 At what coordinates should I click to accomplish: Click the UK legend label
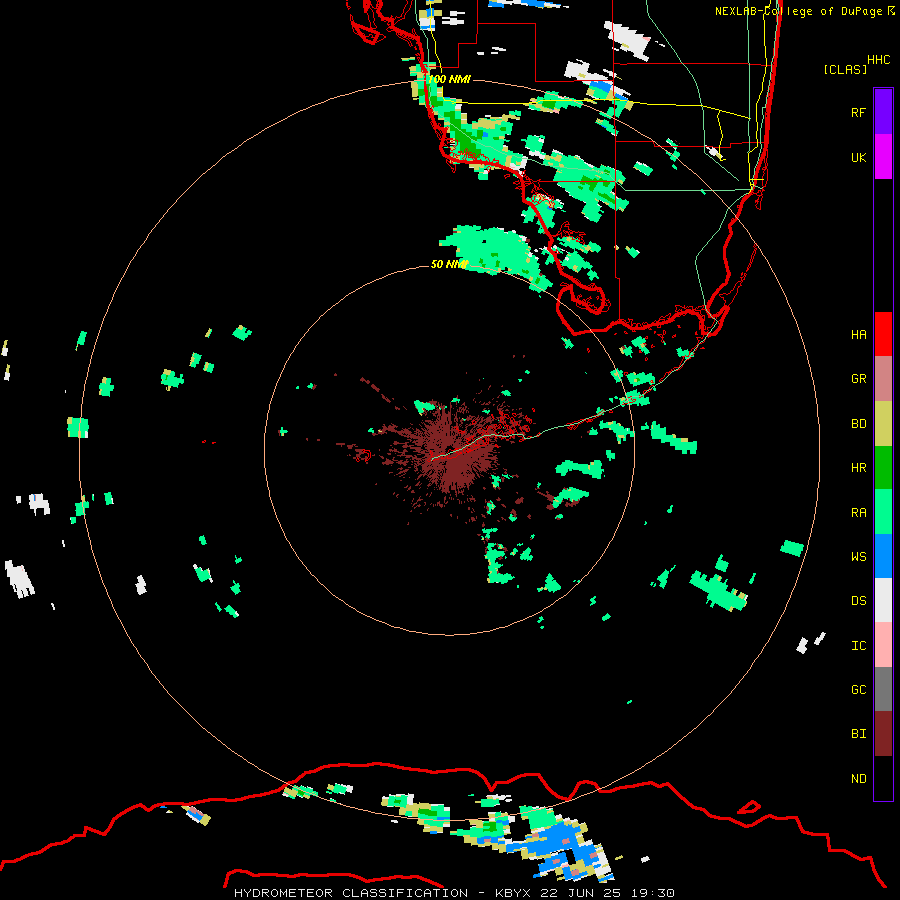pyautogui.click(x=858, y=157)
